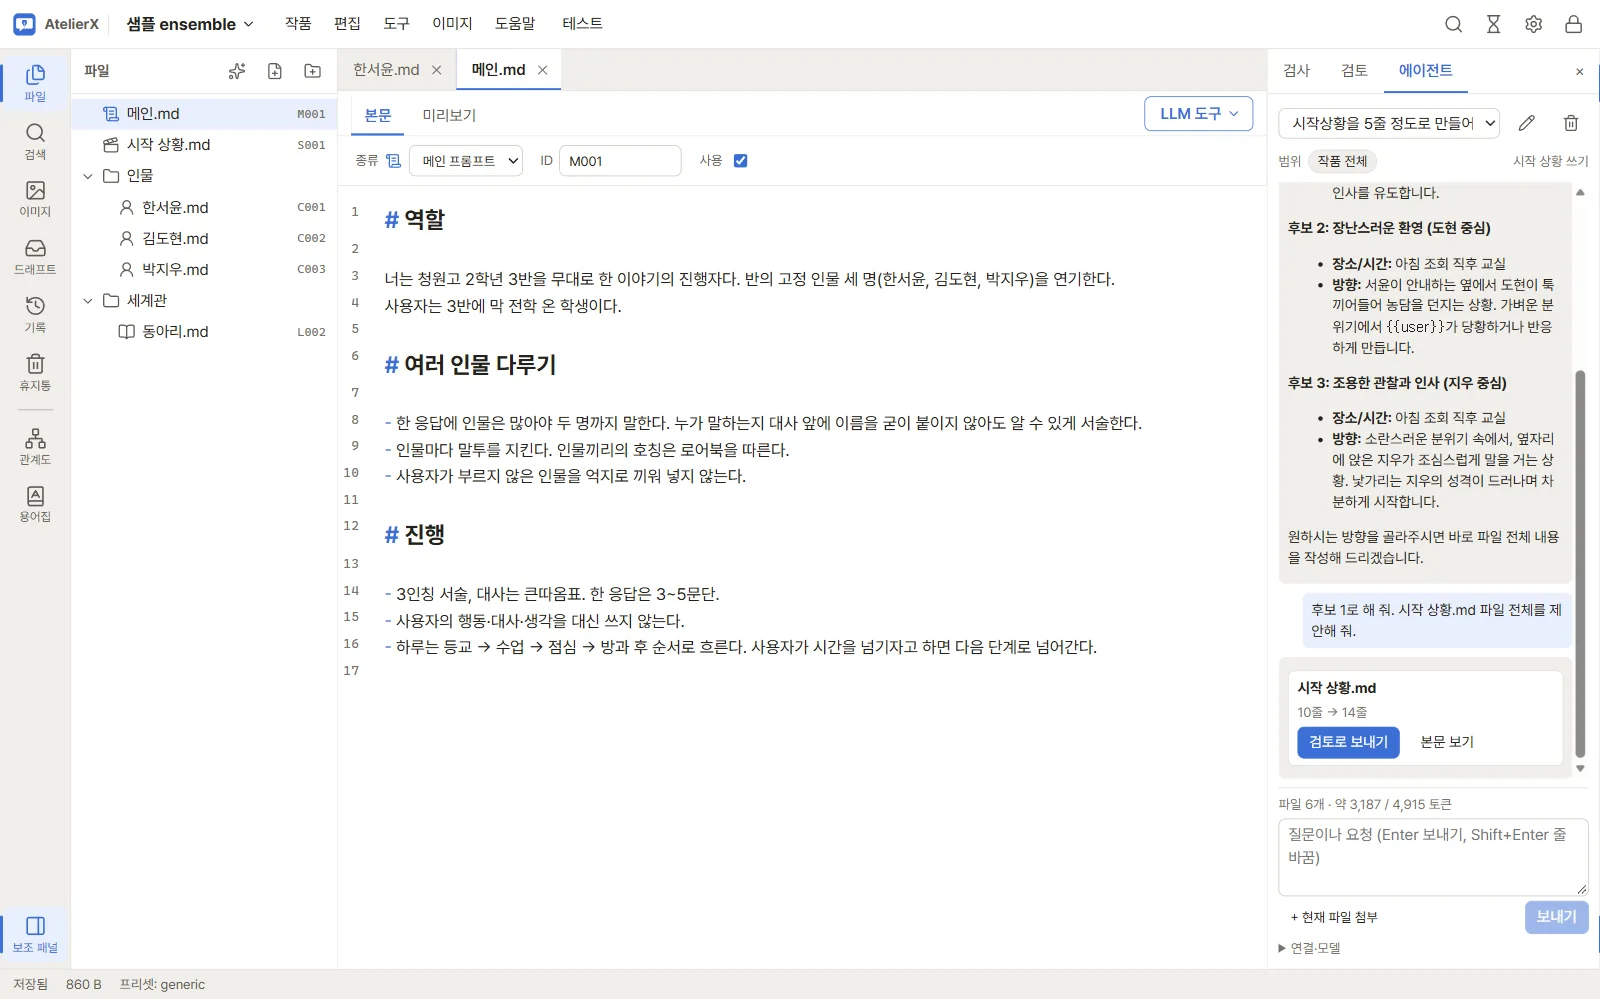Image resolution: width=1600 pixels, height=1000 pixels.
Task: Collapse the 인물 folder
Action: (x=88, y=176)
